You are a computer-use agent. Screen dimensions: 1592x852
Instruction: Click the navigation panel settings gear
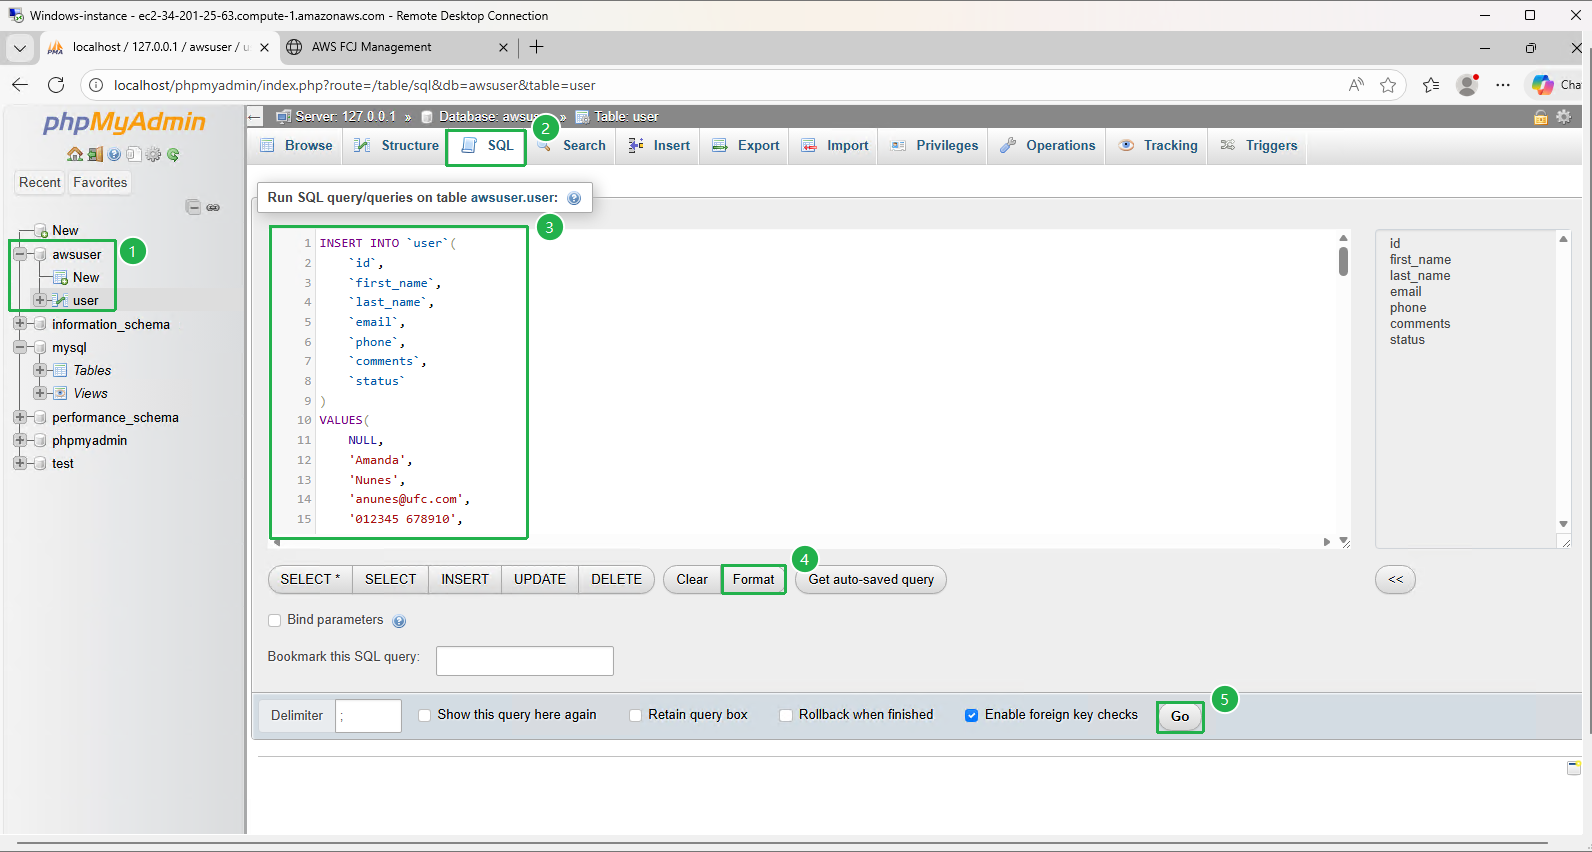click(153, 154)
